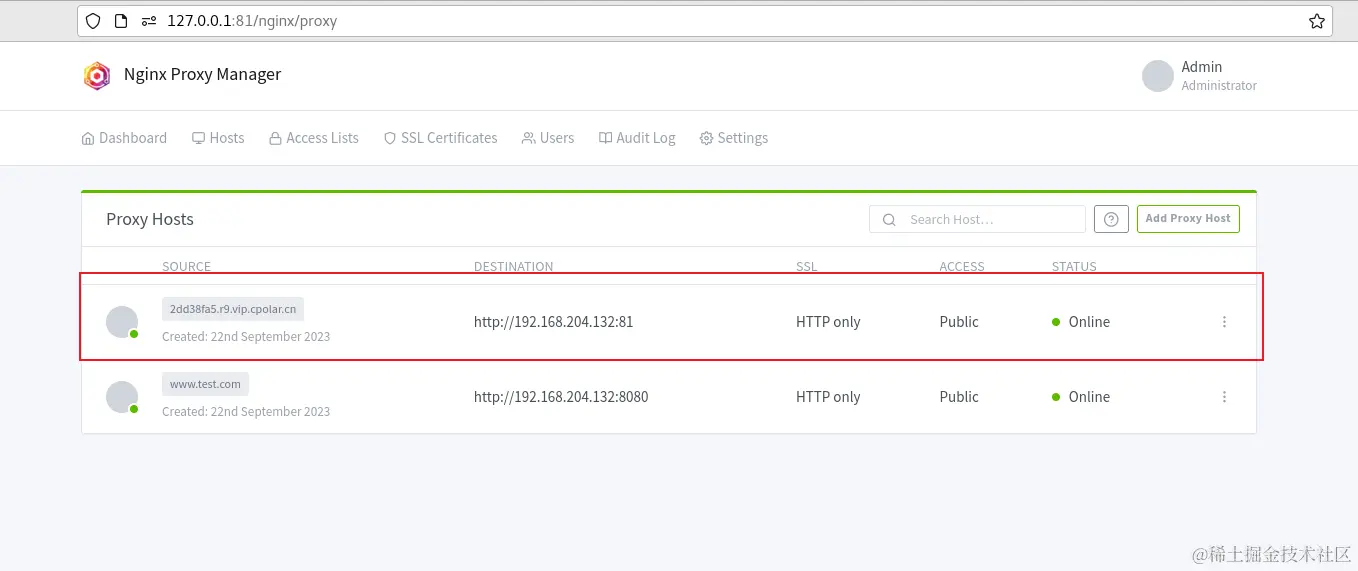Click the help question mark button
This screenshot has height=571, width=1358.
click(1111, 219)
